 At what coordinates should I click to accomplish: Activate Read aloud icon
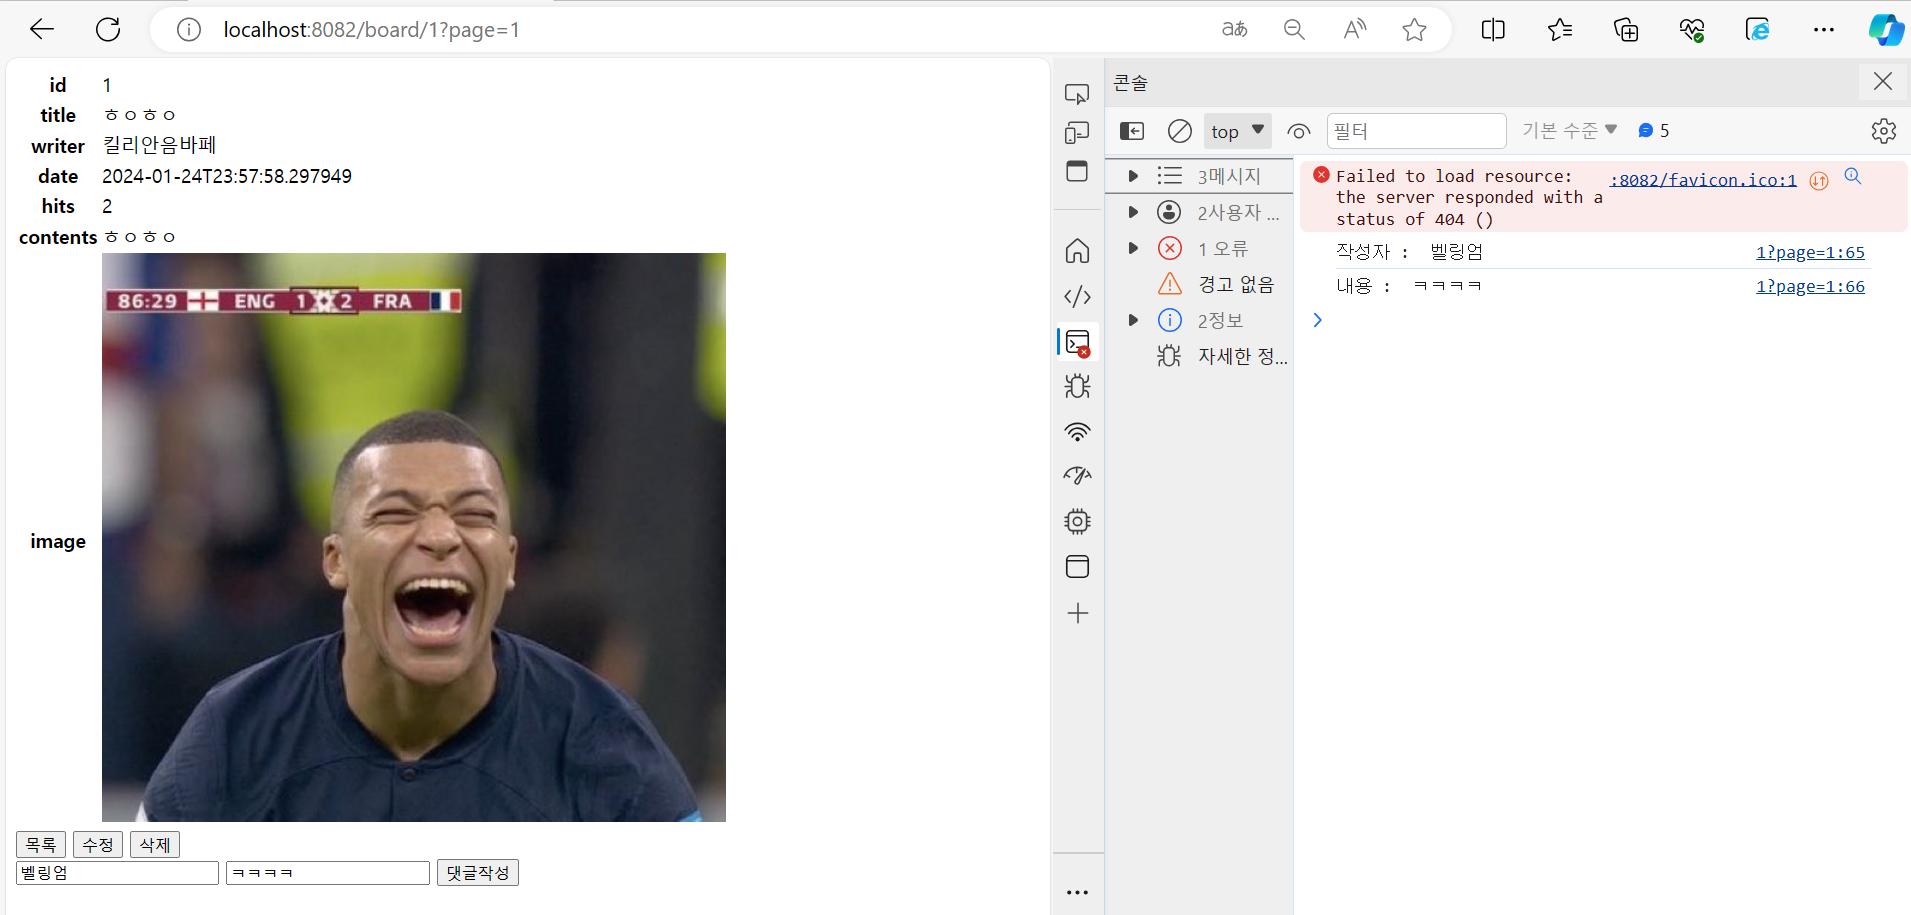point(1354,30)
